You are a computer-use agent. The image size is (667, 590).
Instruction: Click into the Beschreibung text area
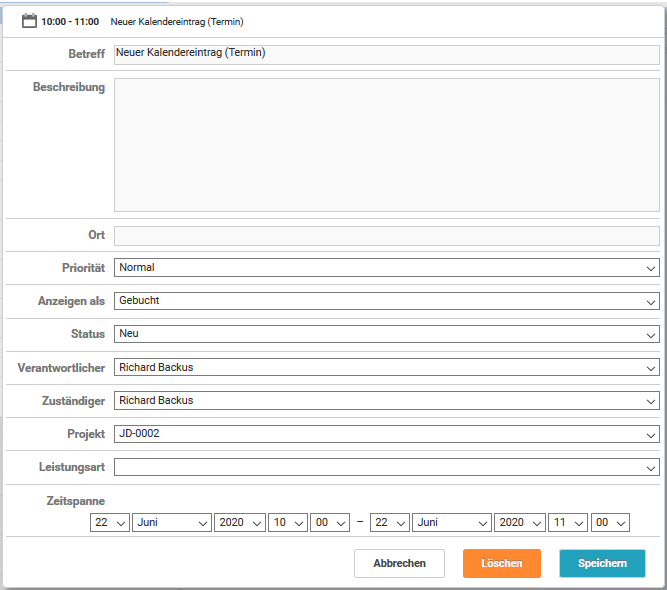point(386,145)
